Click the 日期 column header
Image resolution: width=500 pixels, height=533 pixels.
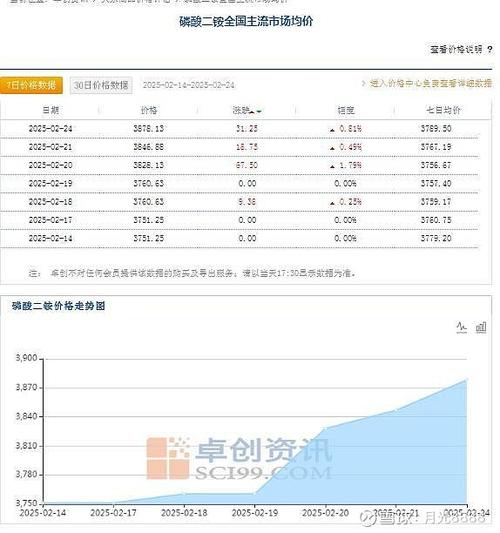(51, 110)
